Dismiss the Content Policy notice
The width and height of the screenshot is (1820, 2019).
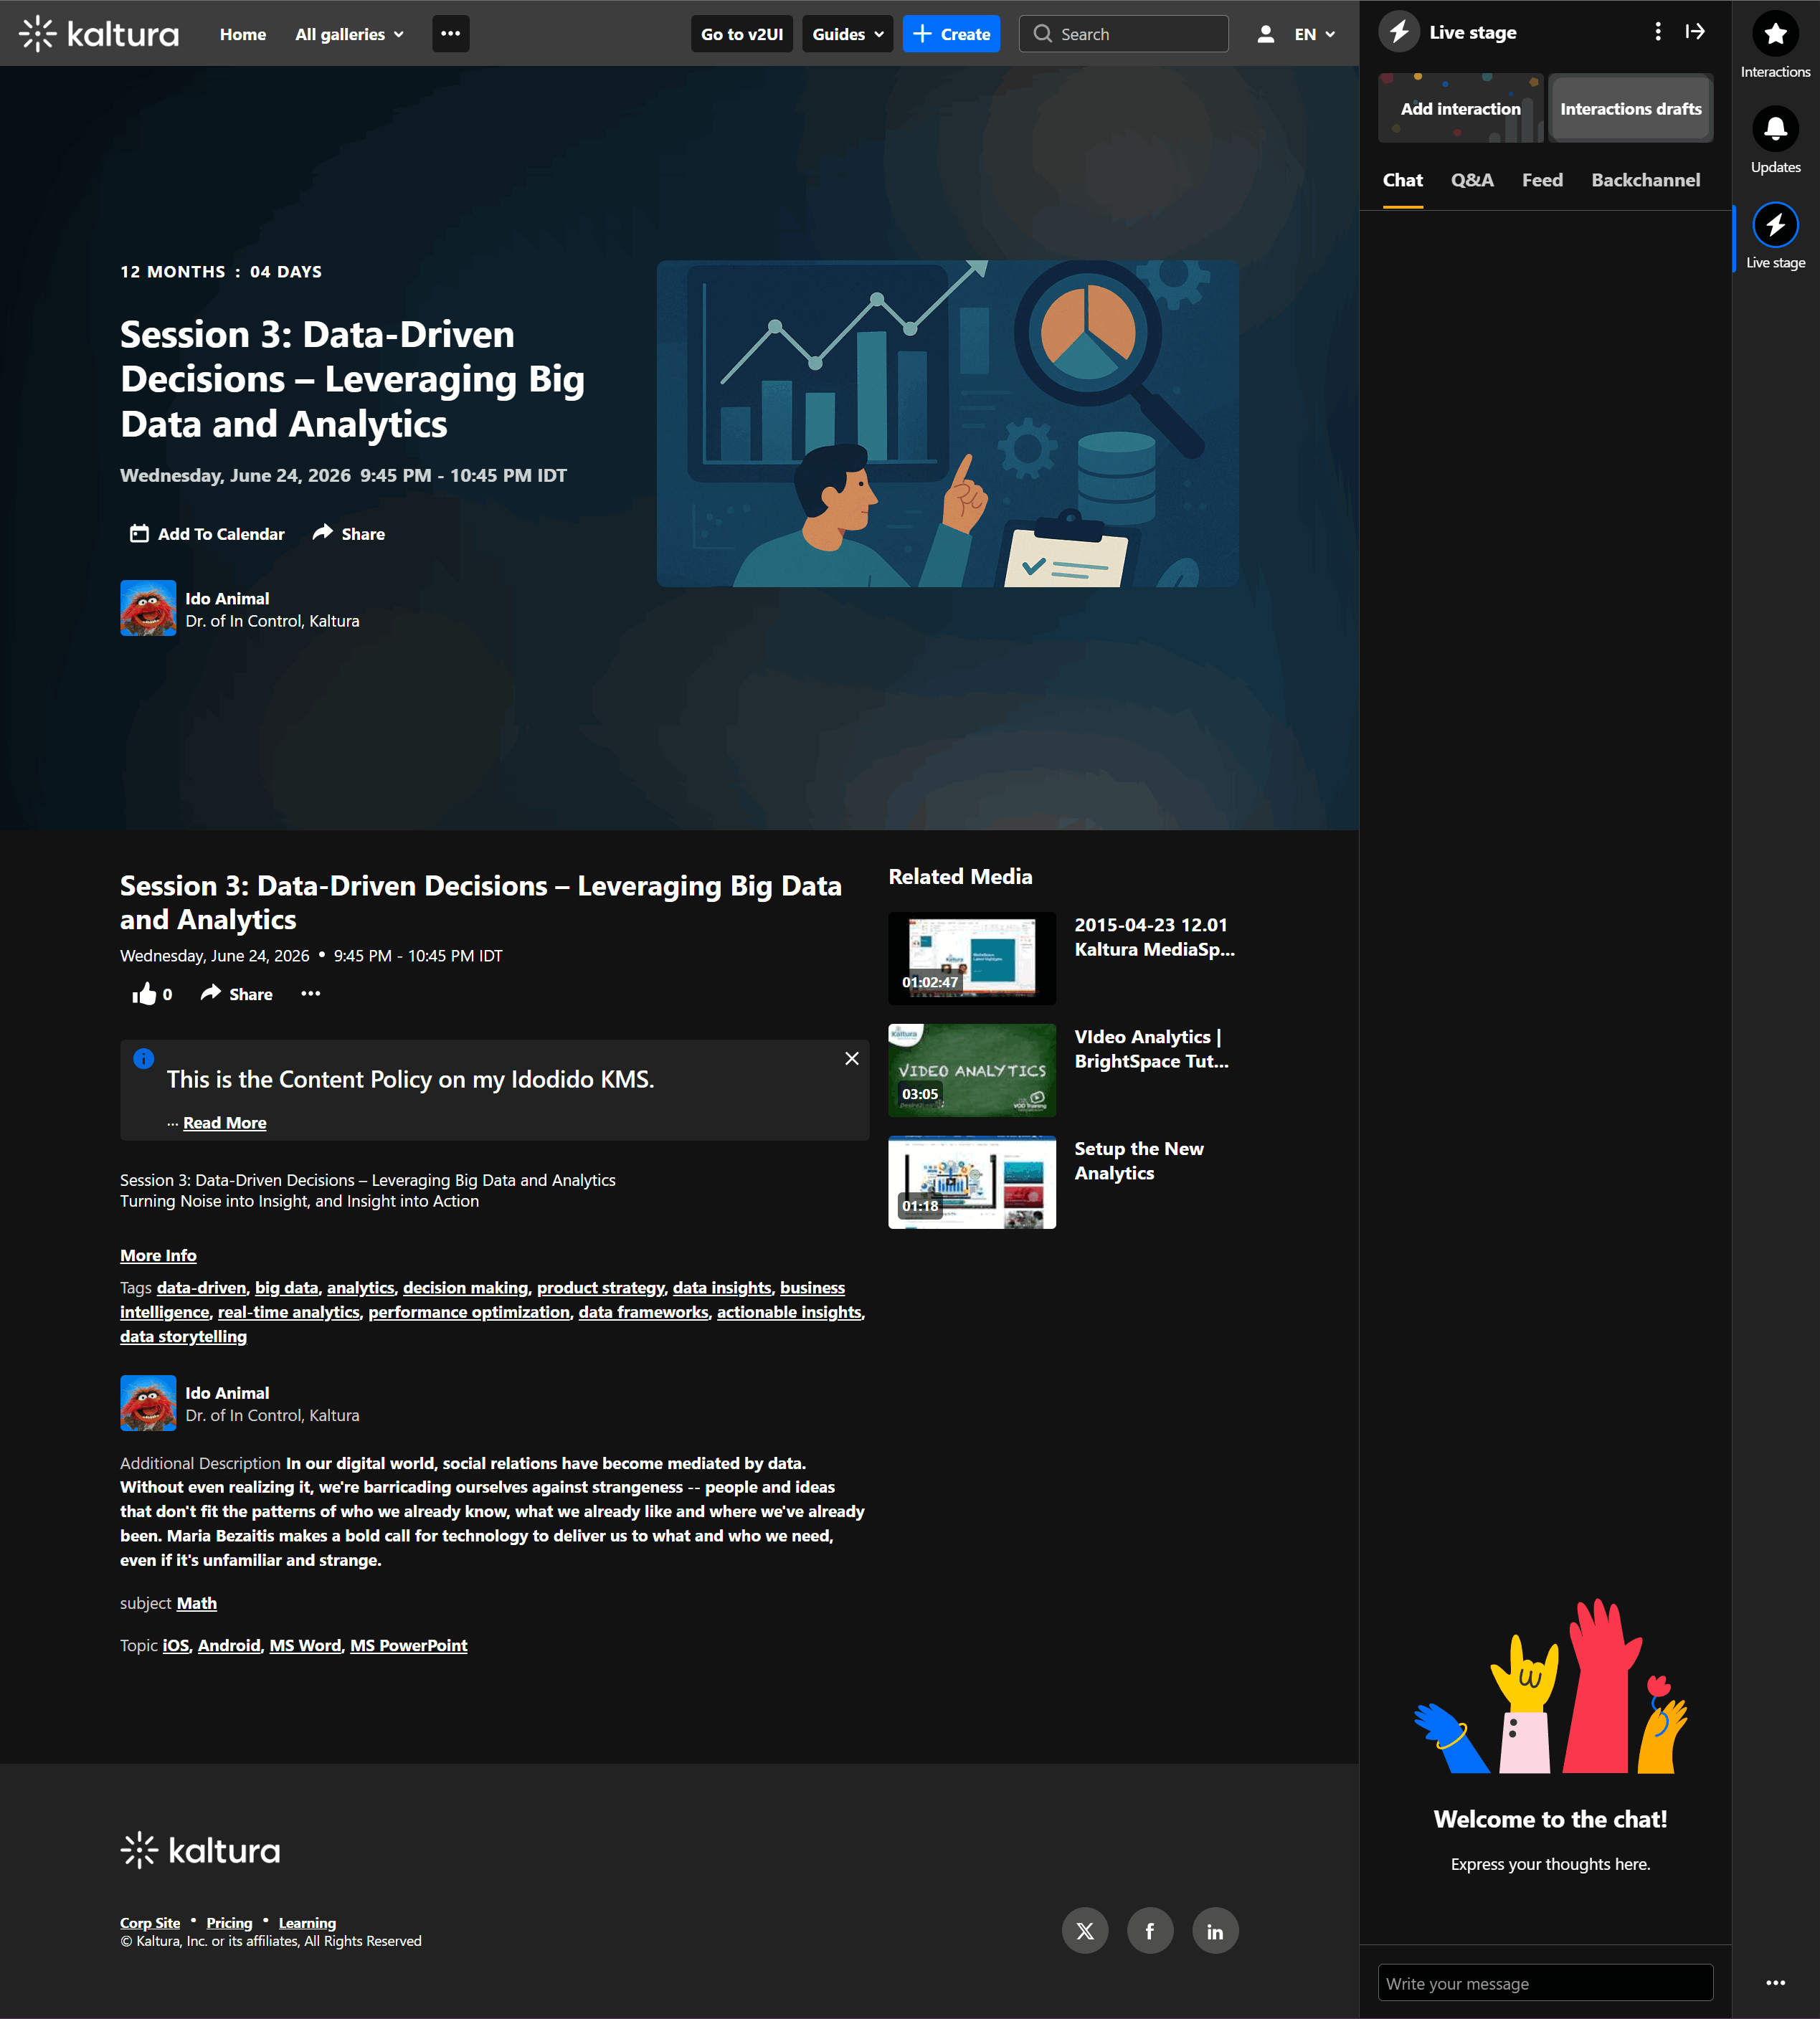pos(851,1058)
